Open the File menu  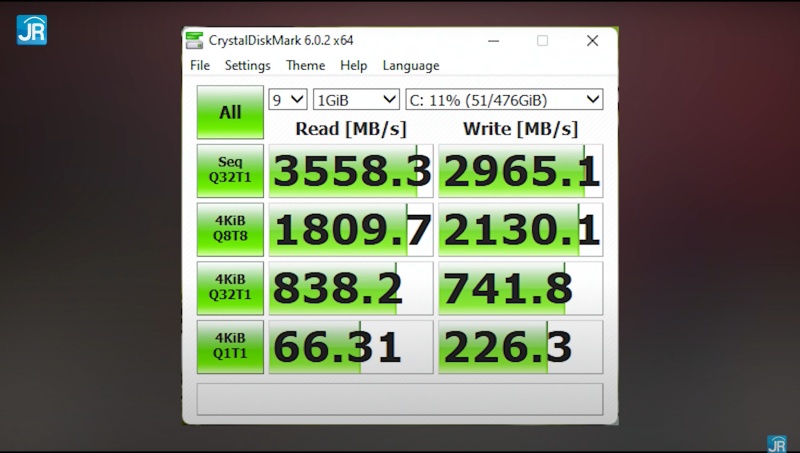[200, 66]
